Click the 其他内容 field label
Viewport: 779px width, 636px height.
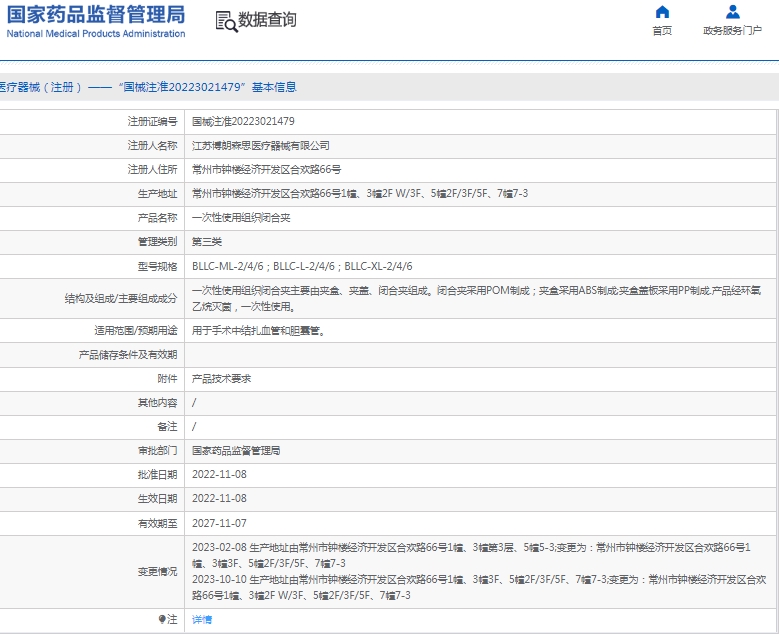(x=157, y=402)
